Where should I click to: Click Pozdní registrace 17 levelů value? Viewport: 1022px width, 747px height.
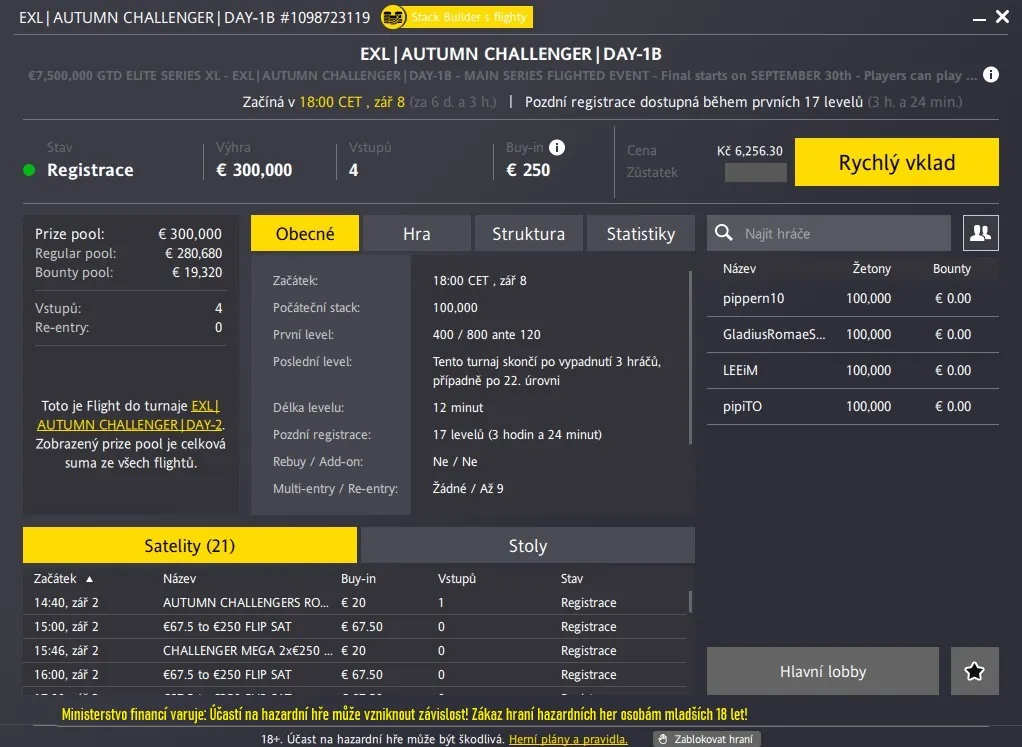point(517,435)
